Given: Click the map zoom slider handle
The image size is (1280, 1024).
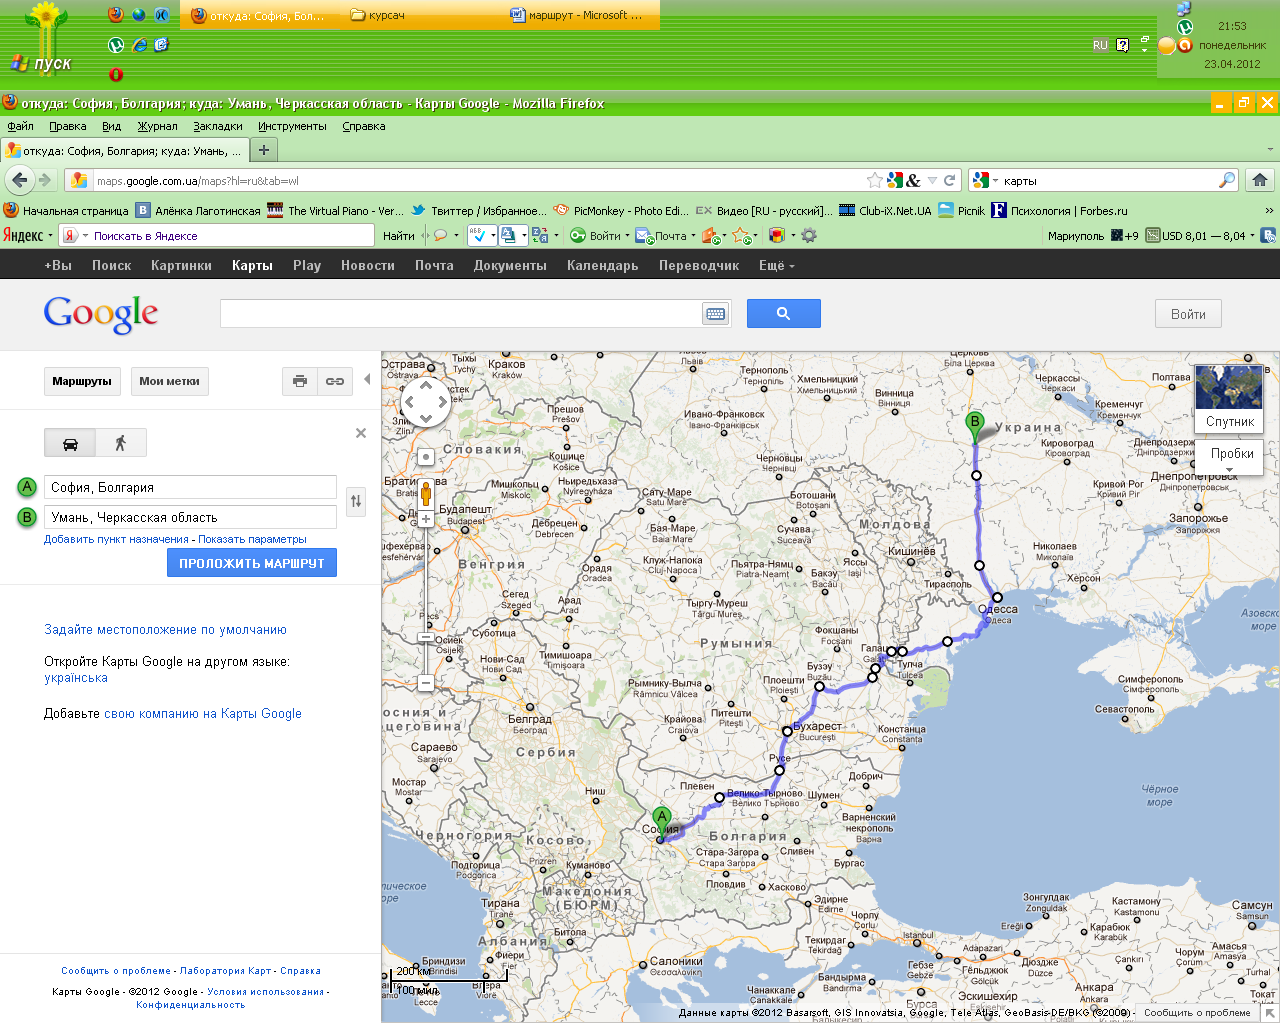Looking at the screenshot, I should (x=426, y=636).
